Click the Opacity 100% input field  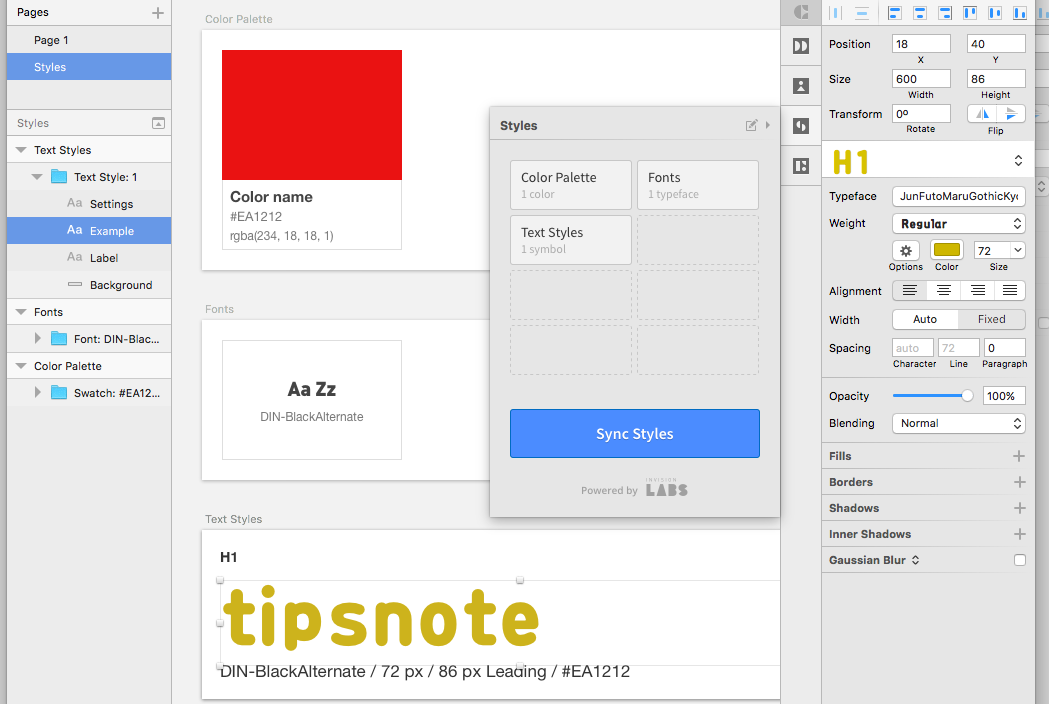(1004, 395)
